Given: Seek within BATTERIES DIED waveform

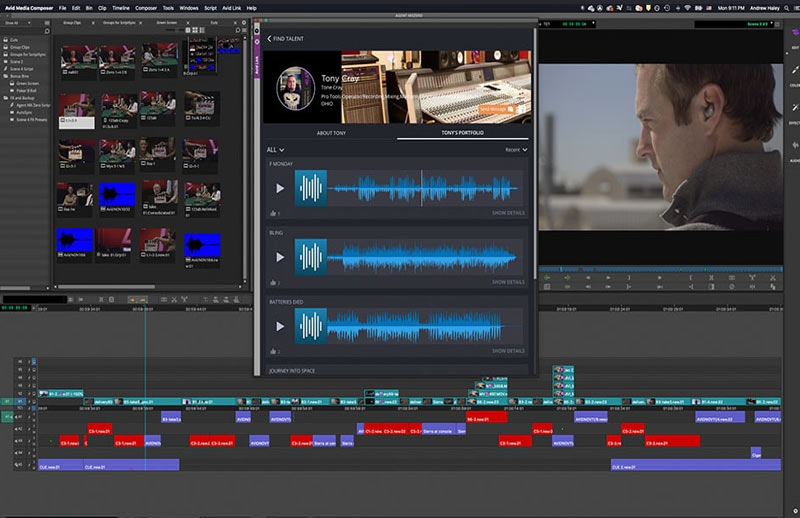Looking at the screenshot, I should click(423, 326).
